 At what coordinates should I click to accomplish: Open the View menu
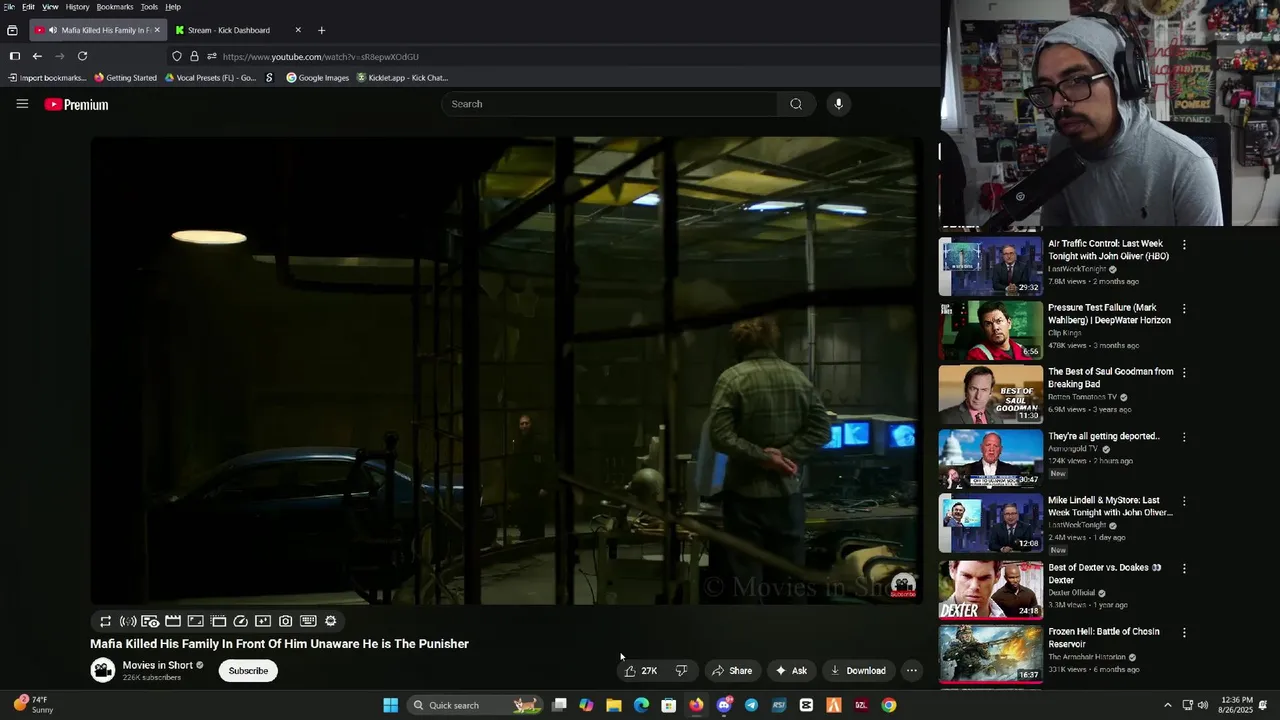[x=50, y=7]
